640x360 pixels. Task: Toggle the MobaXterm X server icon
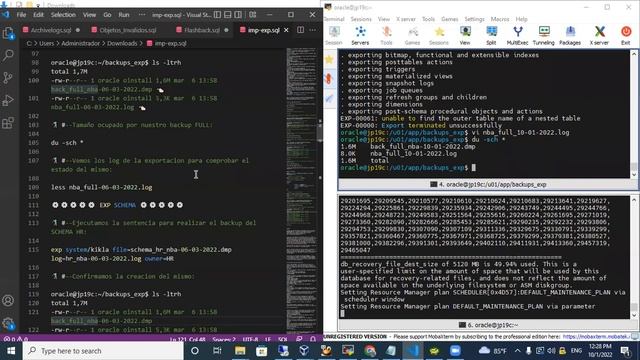click(599, 36)
